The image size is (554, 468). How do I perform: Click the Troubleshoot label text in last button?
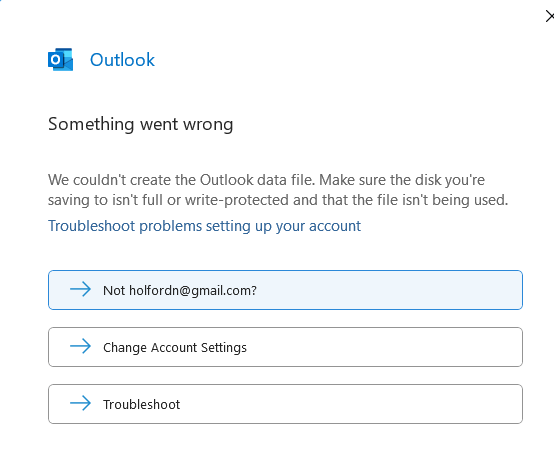pos(141,404)
